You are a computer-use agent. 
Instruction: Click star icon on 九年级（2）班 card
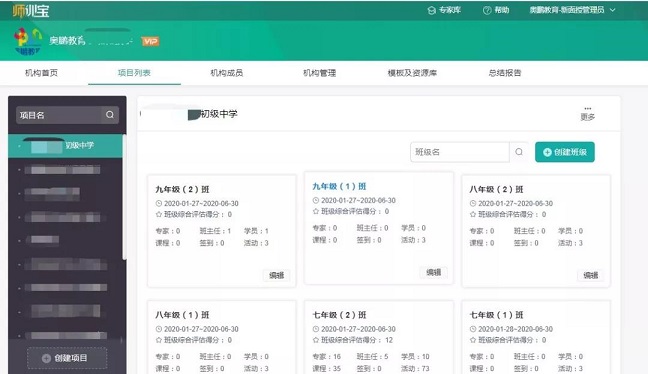(159, 214)
